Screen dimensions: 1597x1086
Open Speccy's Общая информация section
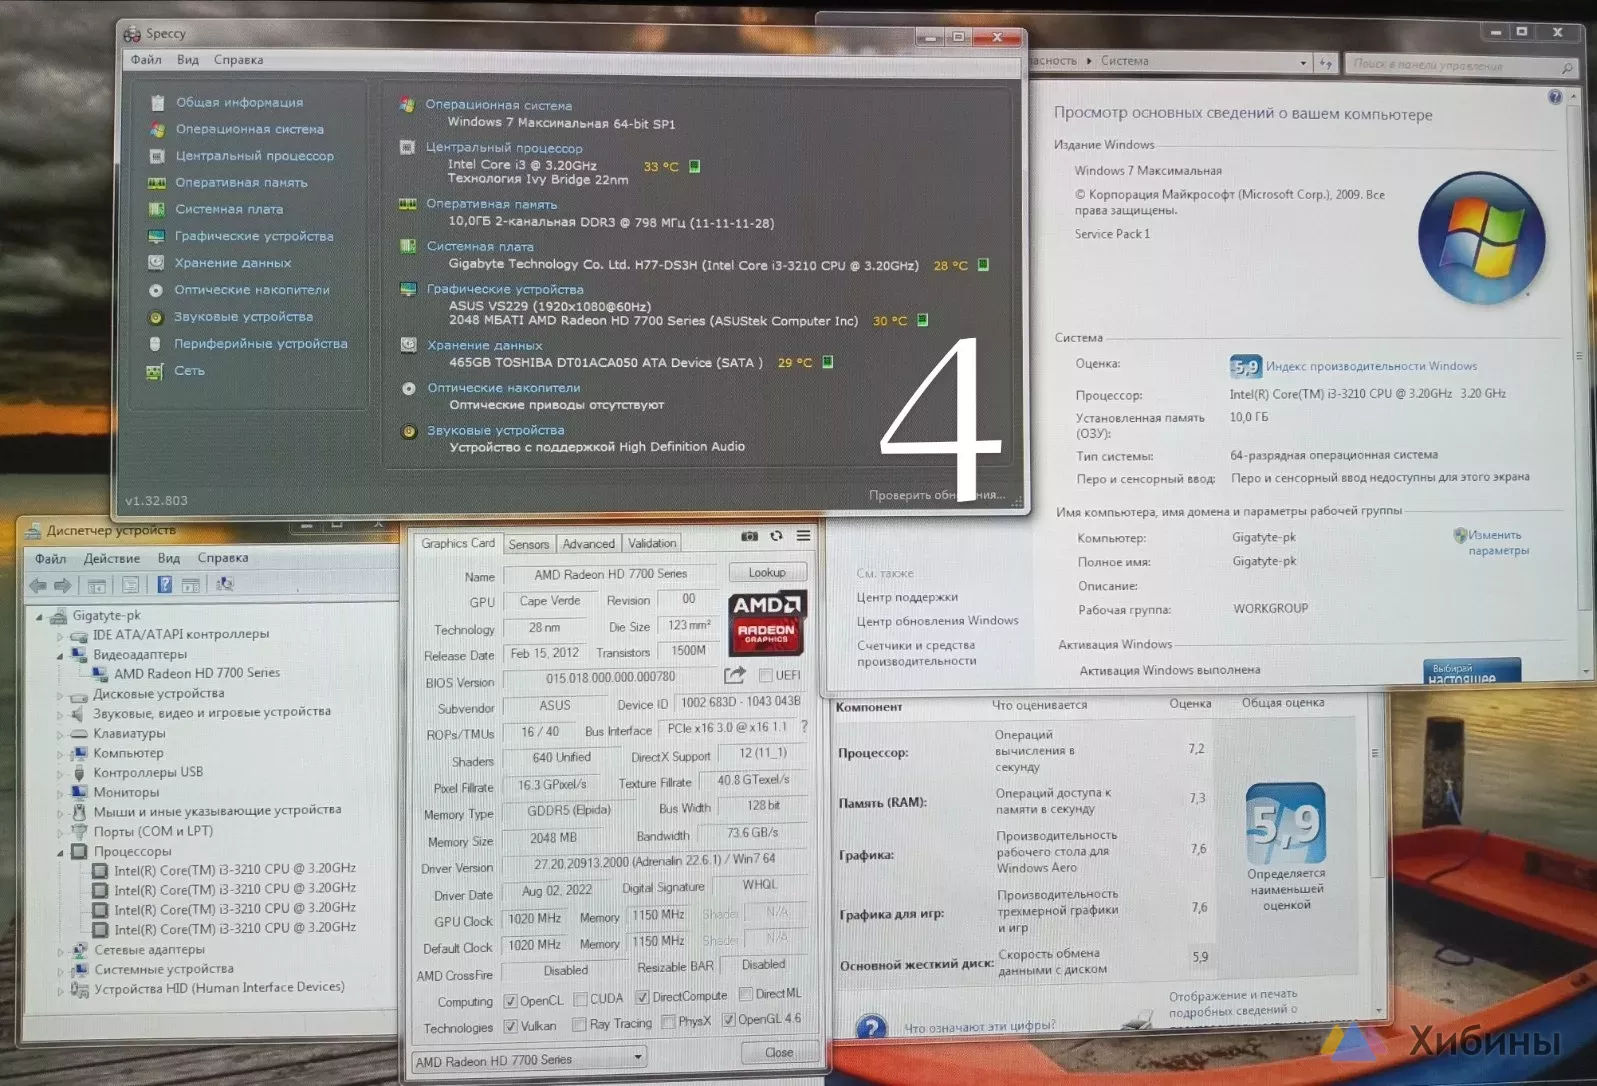click(239, 102)
